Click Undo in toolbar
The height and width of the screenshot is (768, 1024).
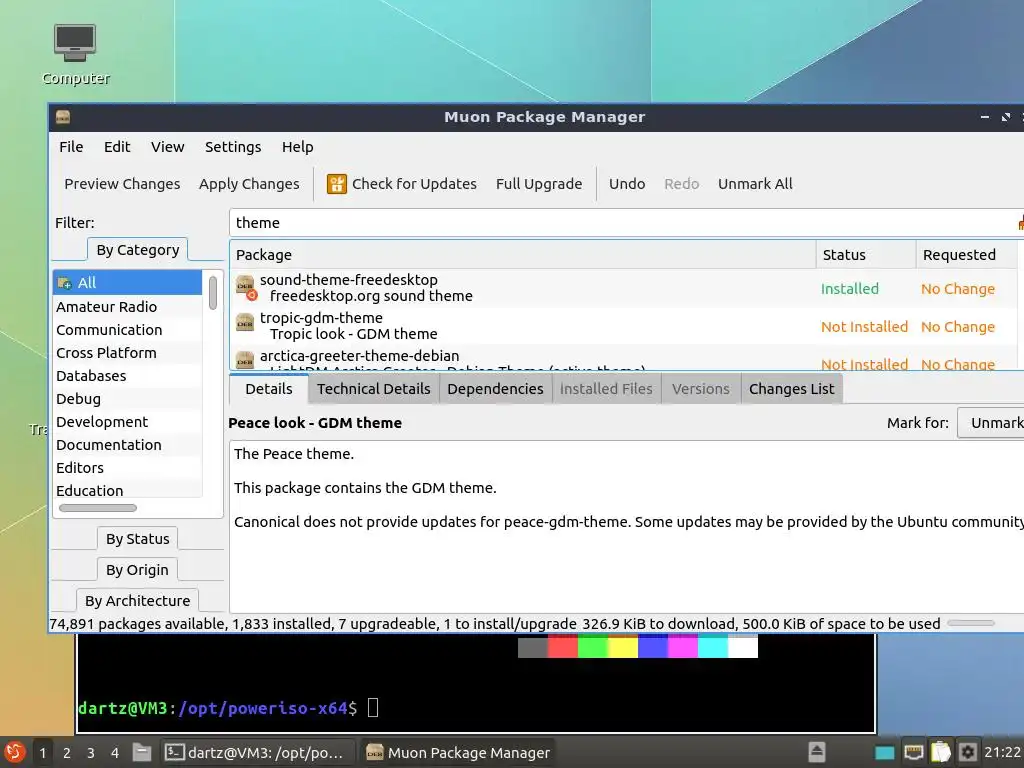pos(627,184)
